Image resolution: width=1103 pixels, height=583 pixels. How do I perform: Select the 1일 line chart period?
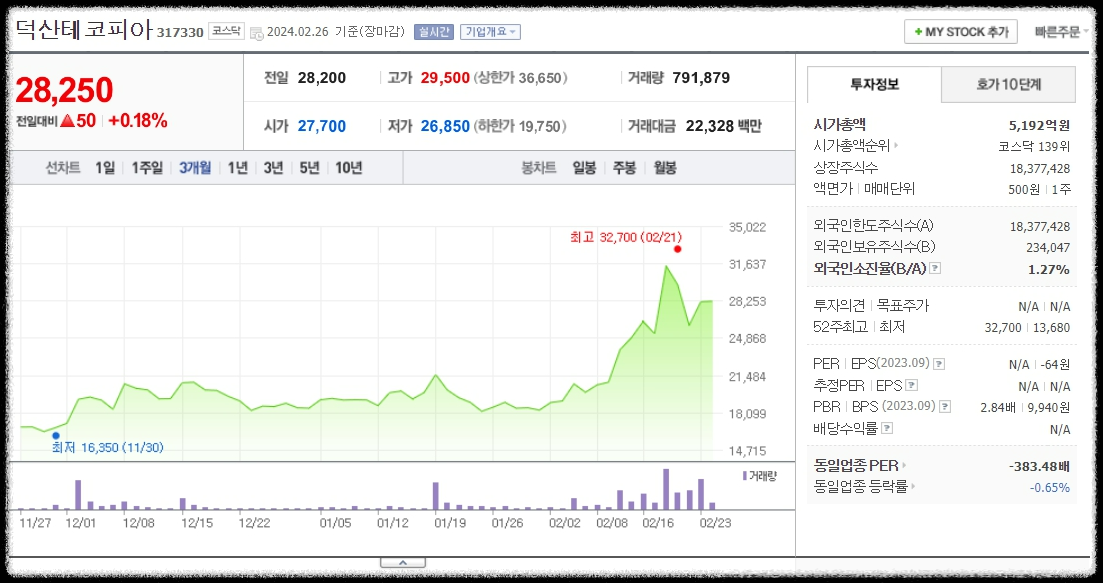click(105, 168)
